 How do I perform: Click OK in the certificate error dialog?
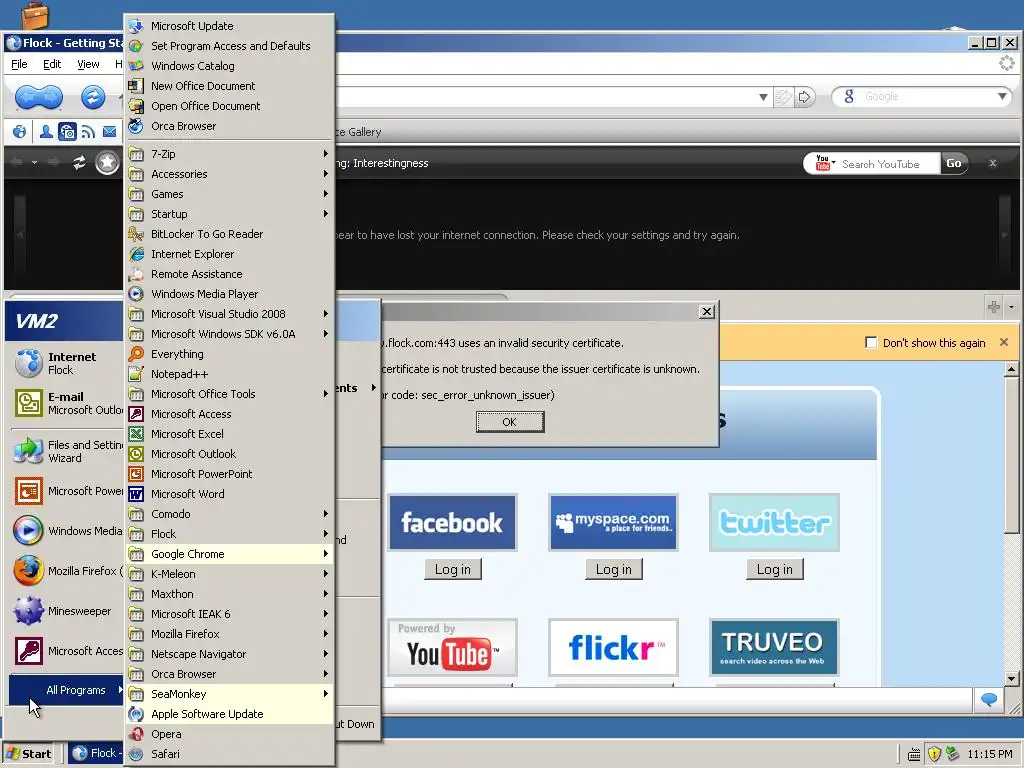click(510, 422)
